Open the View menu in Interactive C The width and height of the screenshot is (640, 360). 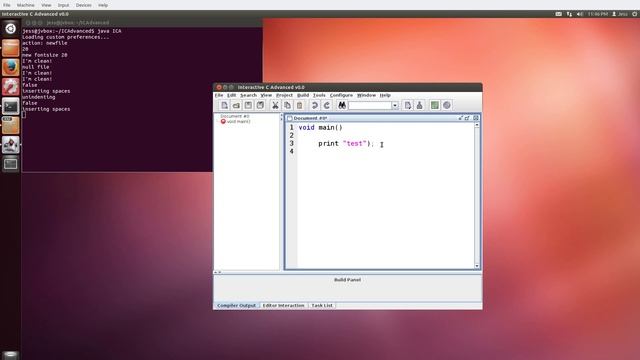point(266,95)
